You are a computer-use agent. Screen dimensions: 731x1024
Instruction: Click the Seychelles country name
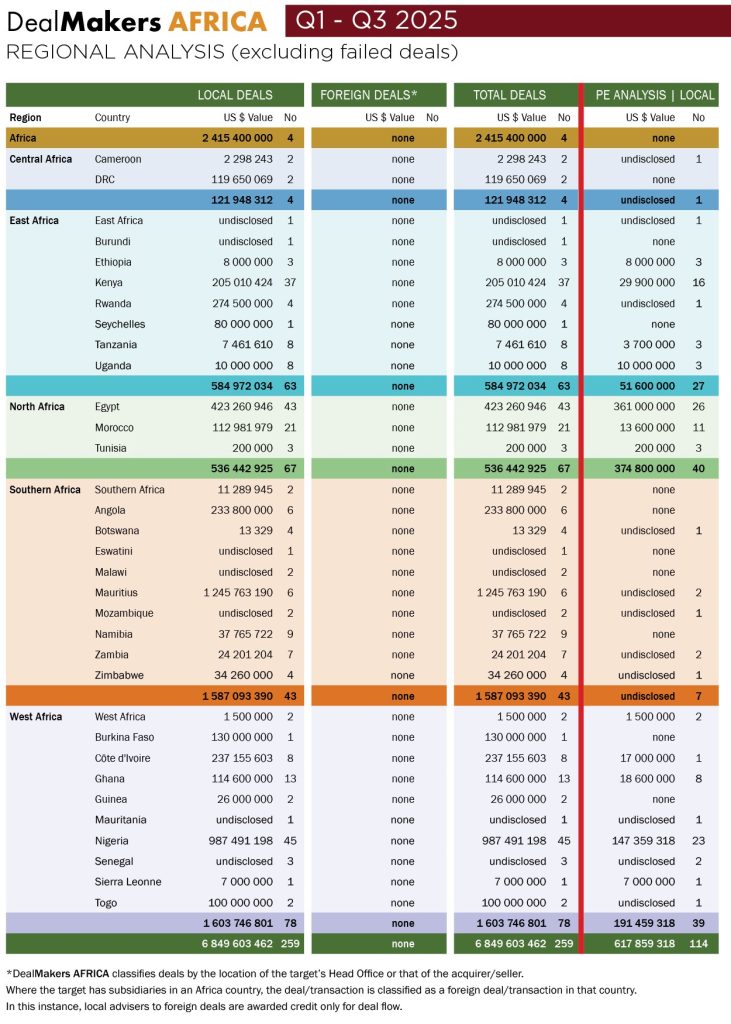coord(120,324)
